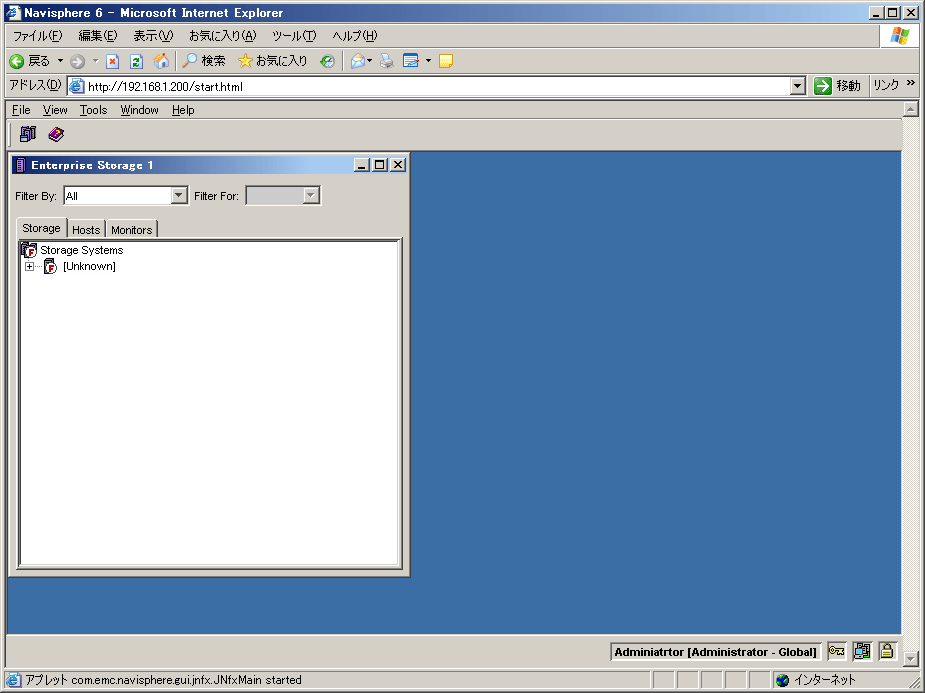Open the browser address bar dropdown
The height and width of the screenshot is (693, 925).
(x=797, y=86)
